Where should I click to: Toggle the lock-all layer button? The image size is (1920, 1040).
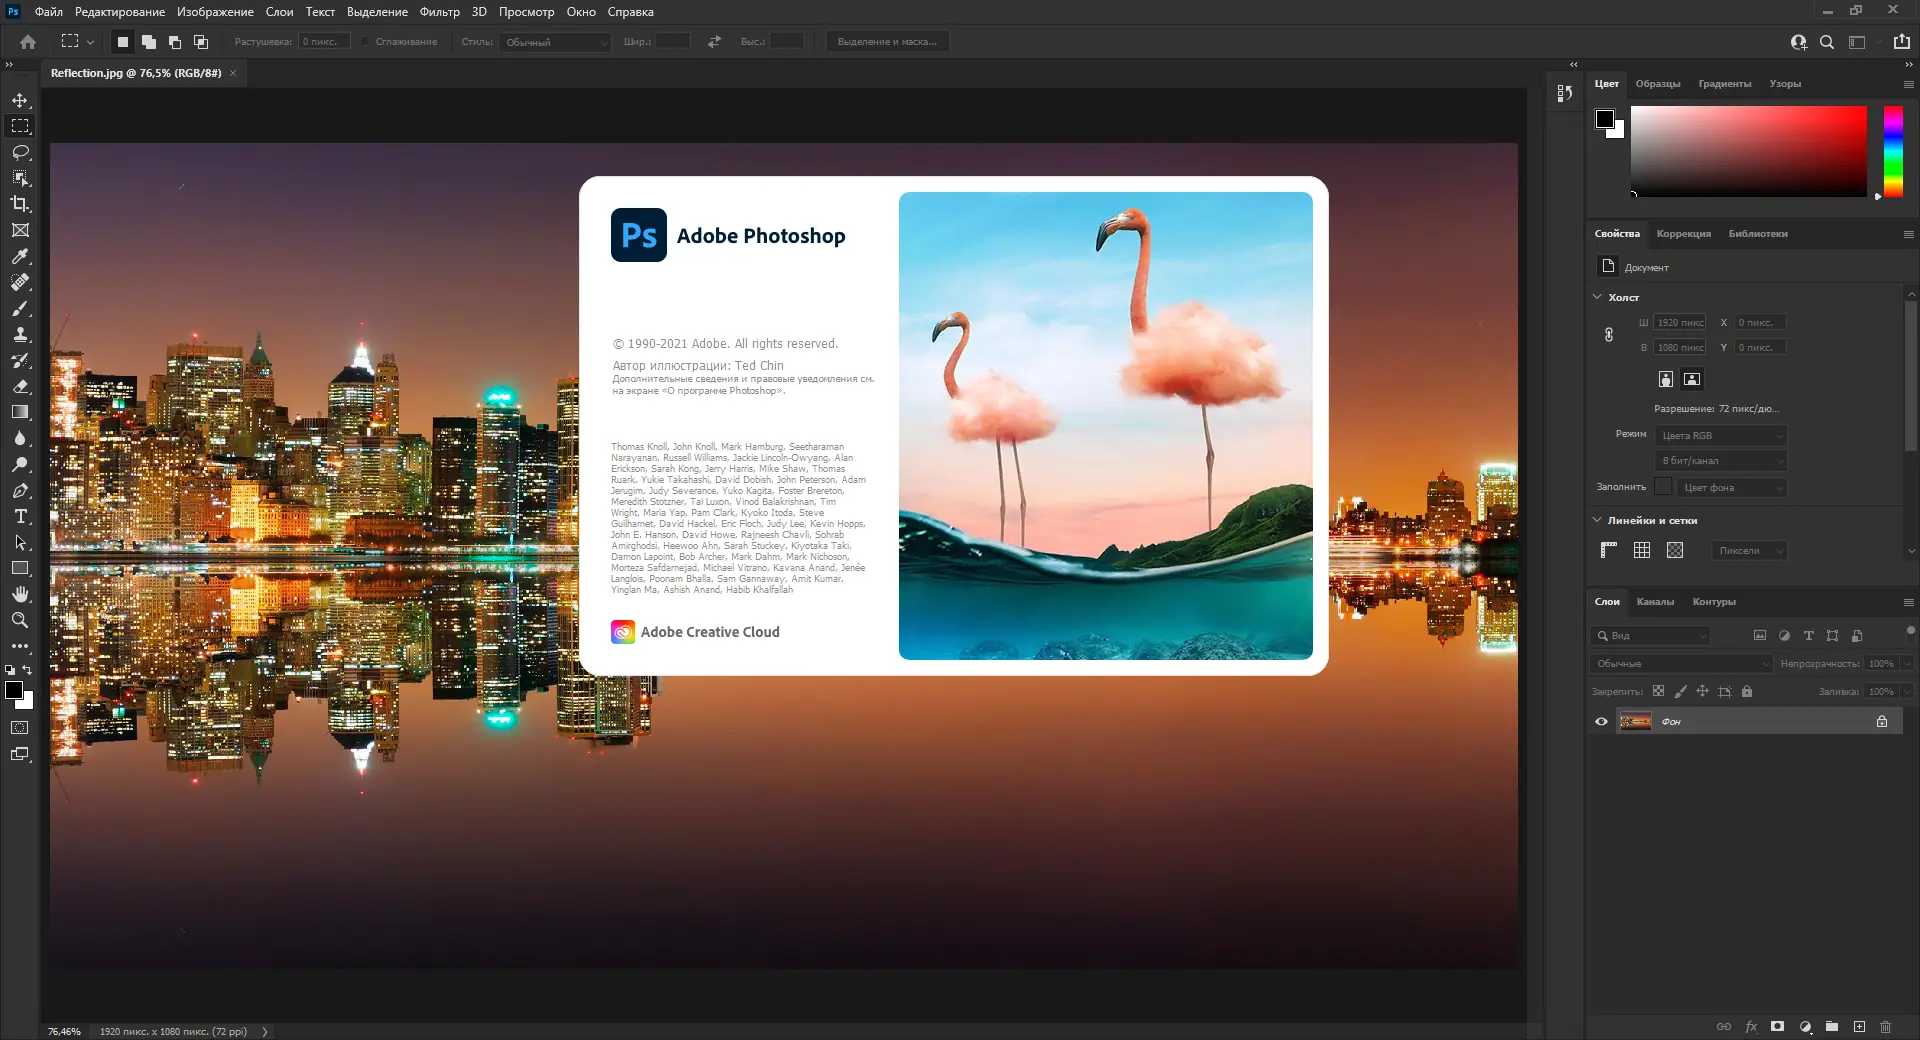1747,691
